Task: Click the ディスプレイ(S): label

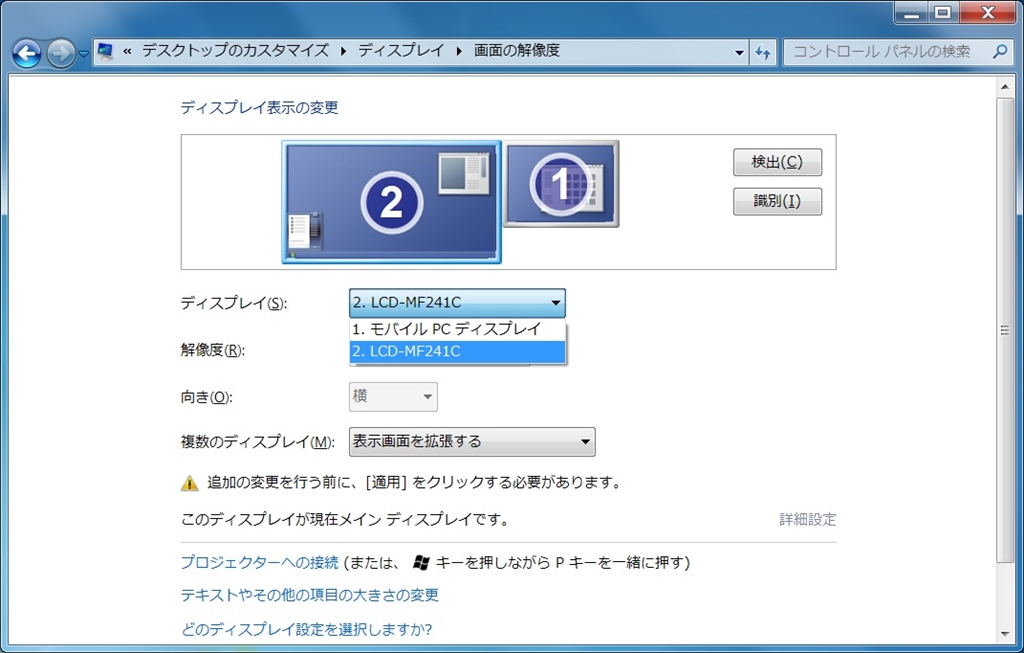Action: coord(234,304)
